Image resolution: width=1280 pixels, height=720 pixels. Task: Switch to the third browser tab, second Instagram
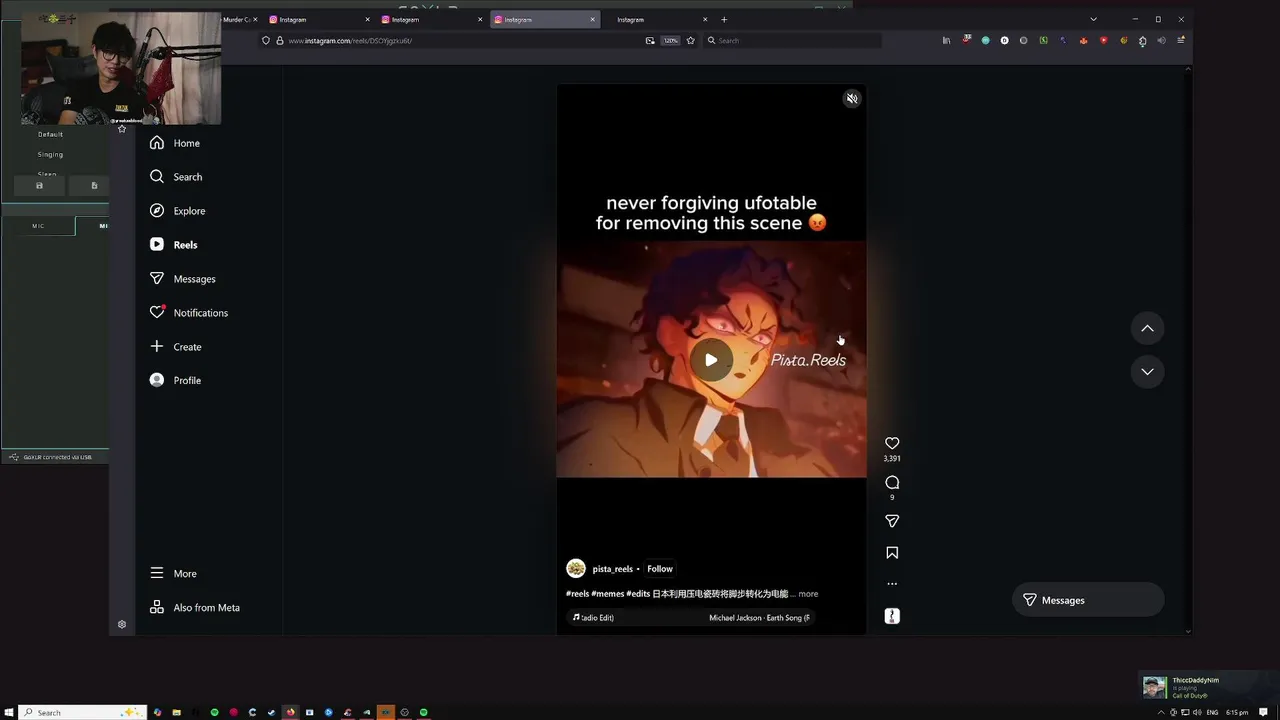click(430, 19)
